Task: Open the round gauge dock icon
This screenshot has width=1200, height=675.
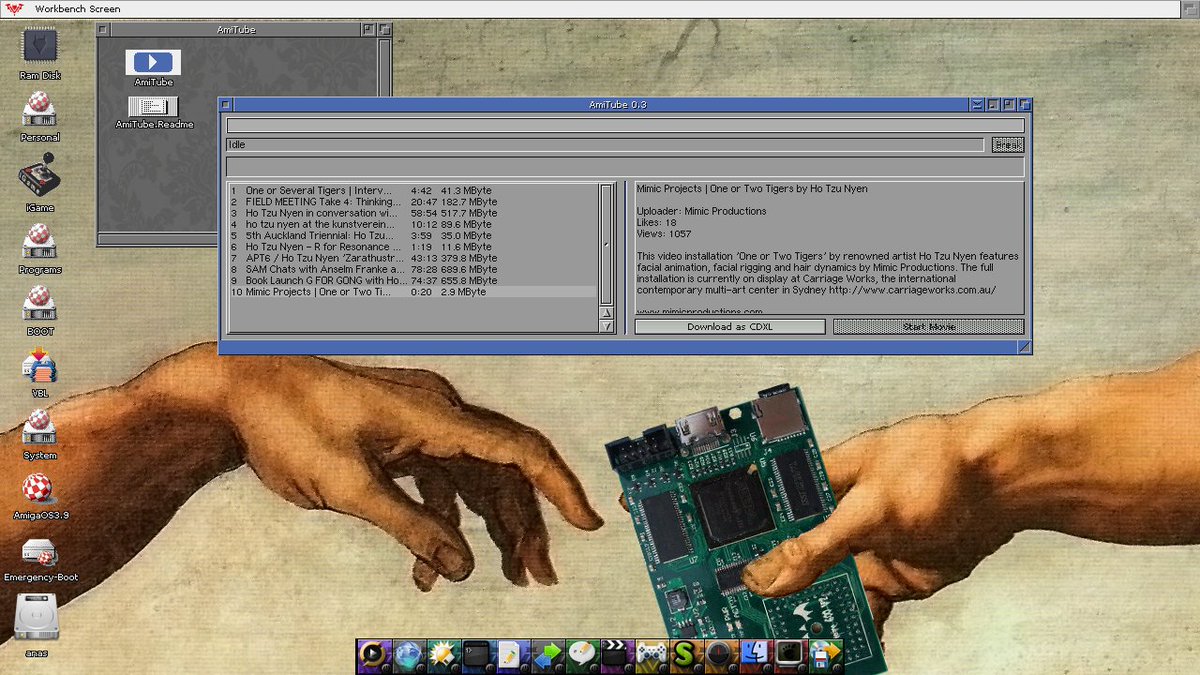Action: [x=720, y=654]
